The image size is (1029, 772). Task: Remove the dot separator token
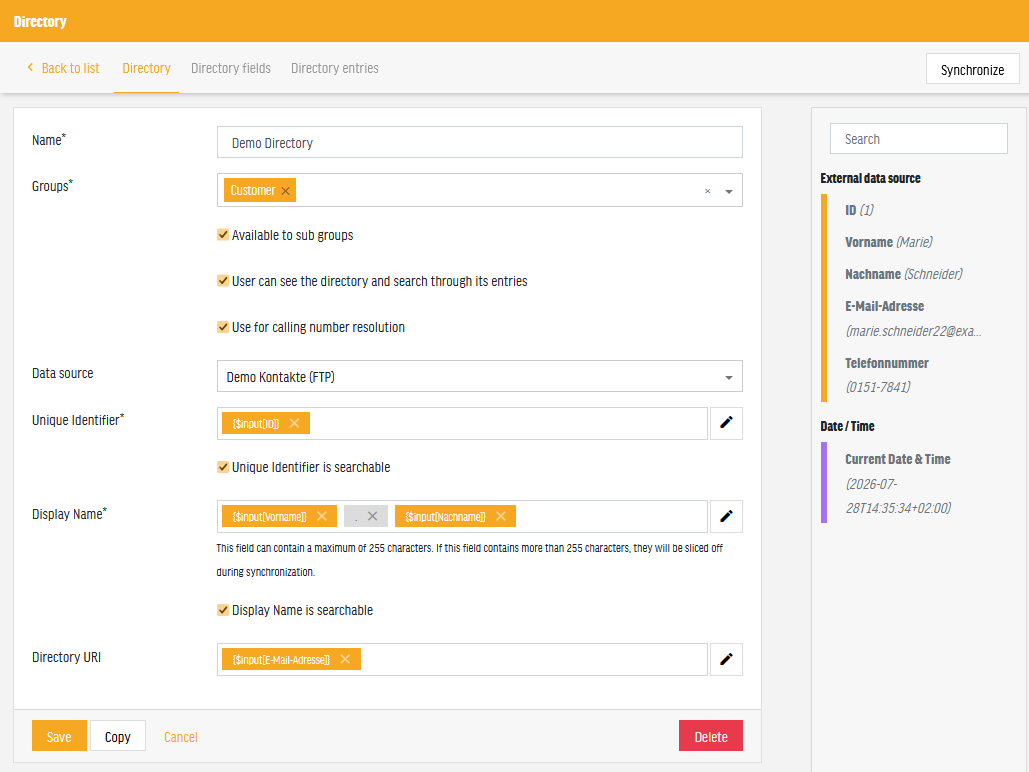click(372, 517)
